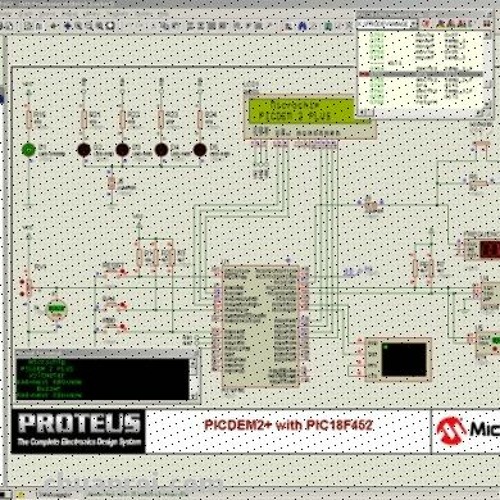Viewport: 500px width, 500px height.
Task: Click the black-screen instrument right of the PIC
Action: (x=398, y=360)
